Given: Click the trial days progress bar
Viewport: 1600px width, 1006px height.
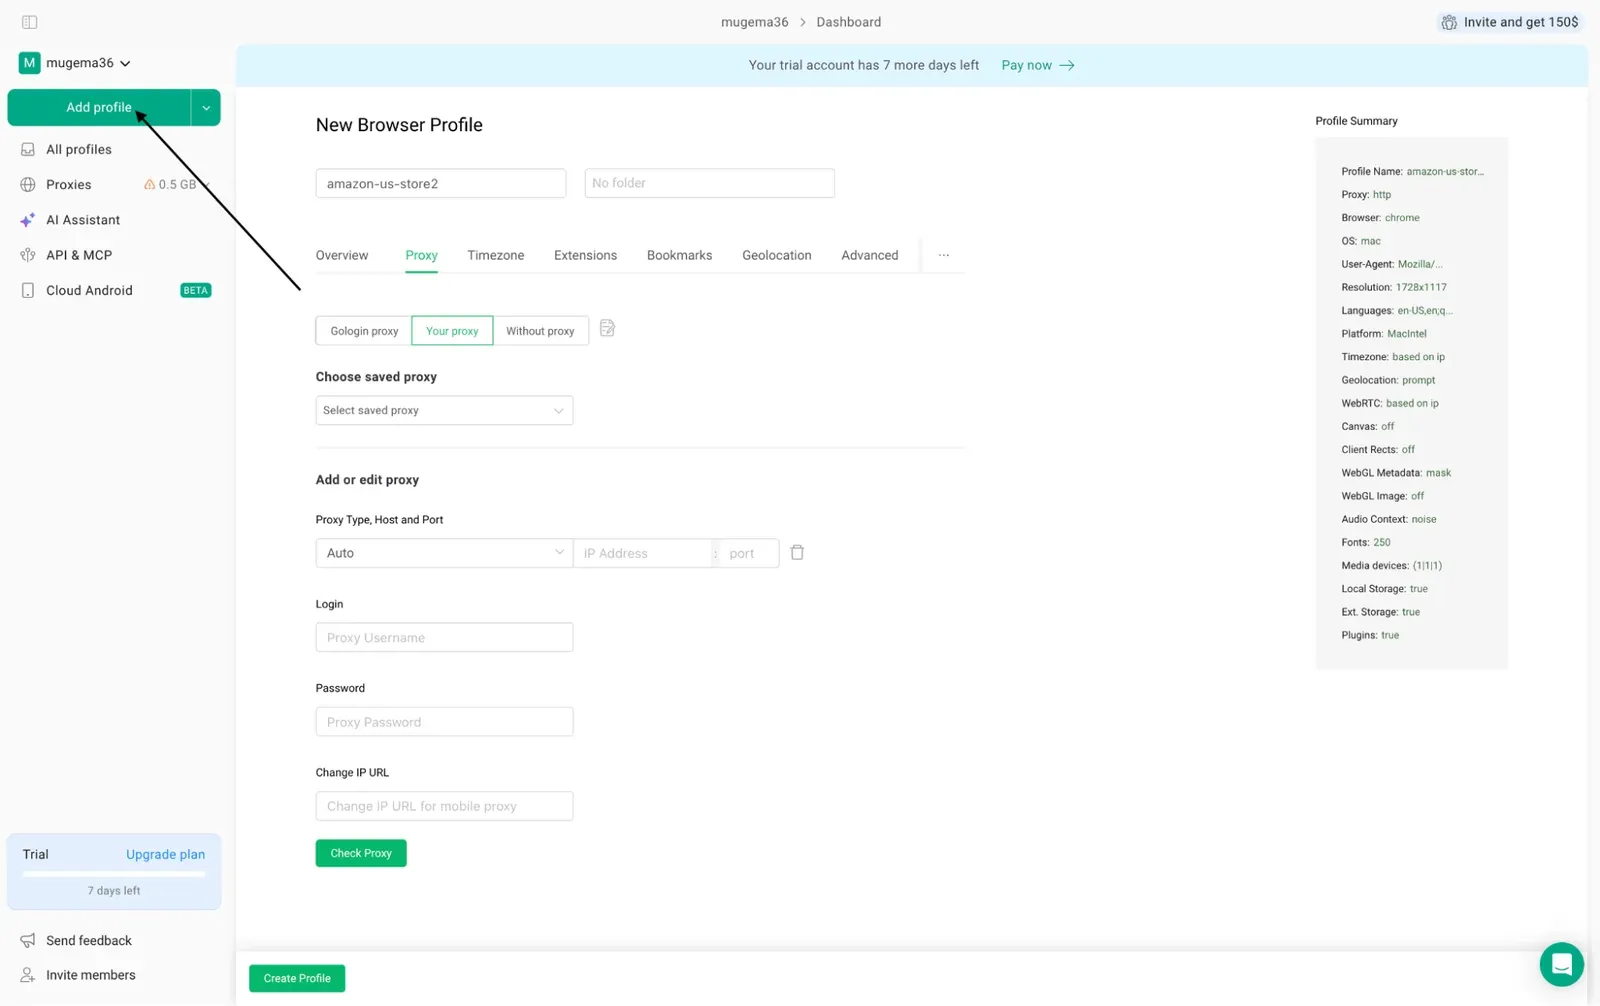Looking at the screenshot, I should (114, 873).
